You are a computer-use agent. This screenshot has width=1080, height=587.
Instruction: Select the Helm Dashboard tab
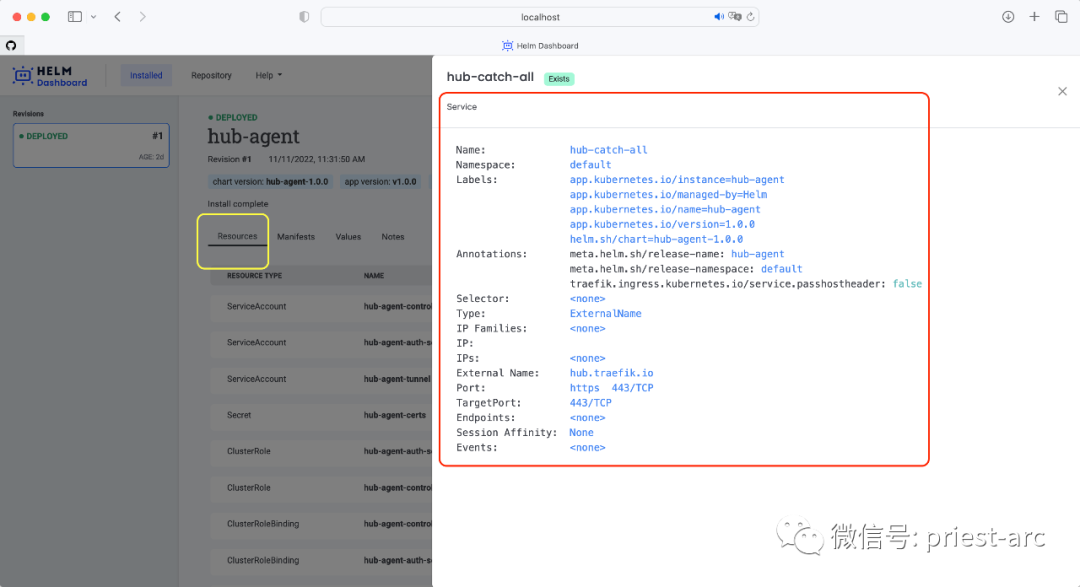[x=540, y=45]
